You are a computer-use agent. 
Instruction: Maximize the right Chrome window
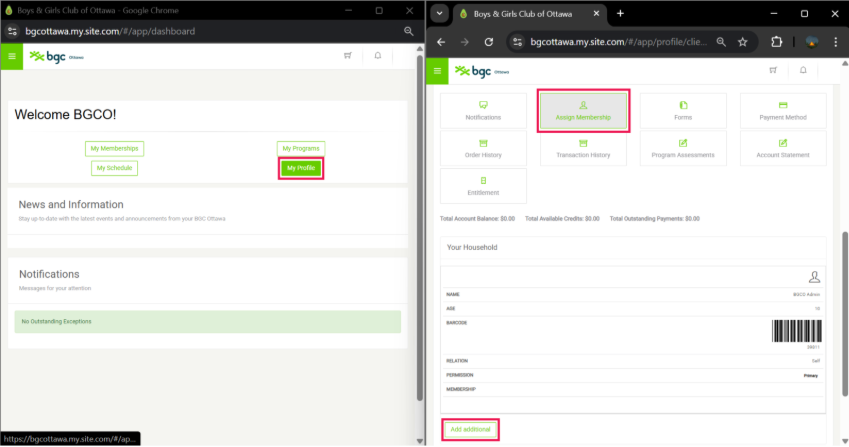[x=805, y=14]
